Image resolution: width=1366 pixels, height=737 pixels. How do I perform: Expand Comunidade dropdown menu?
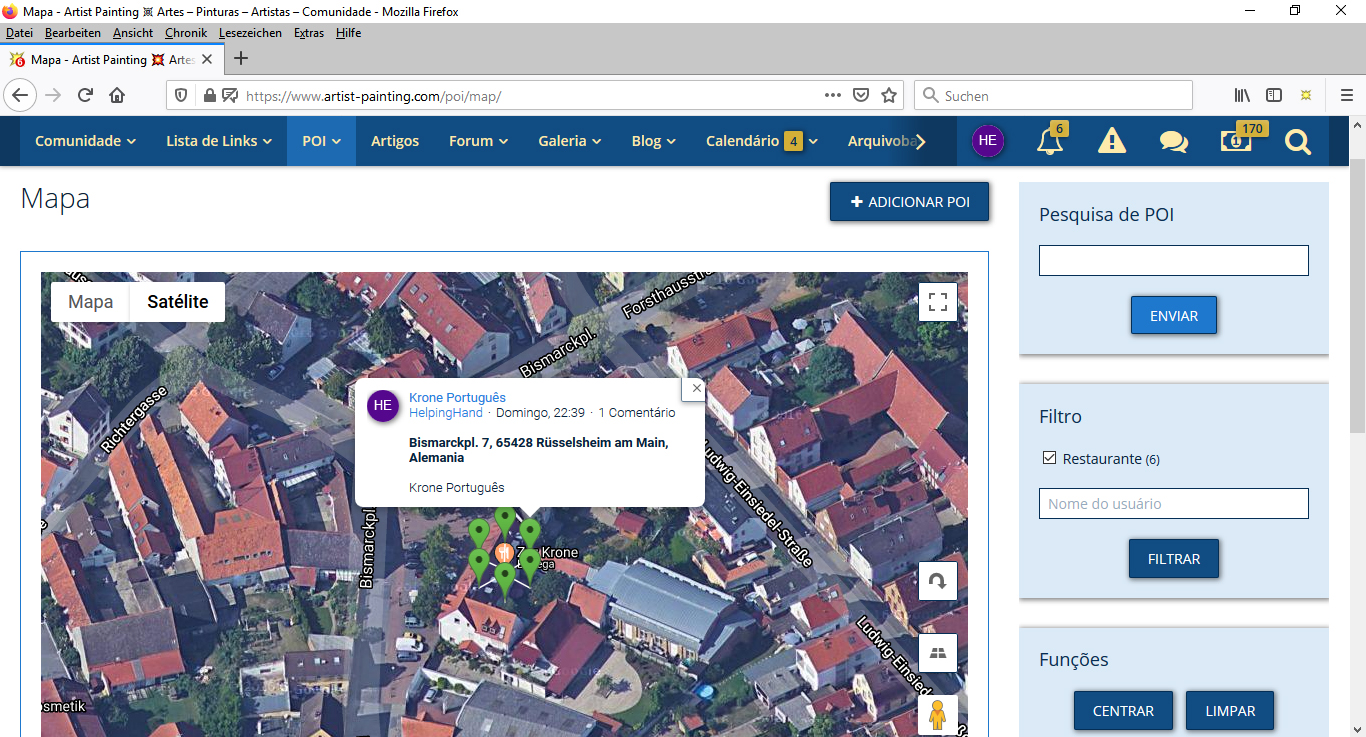click(86, 141)
